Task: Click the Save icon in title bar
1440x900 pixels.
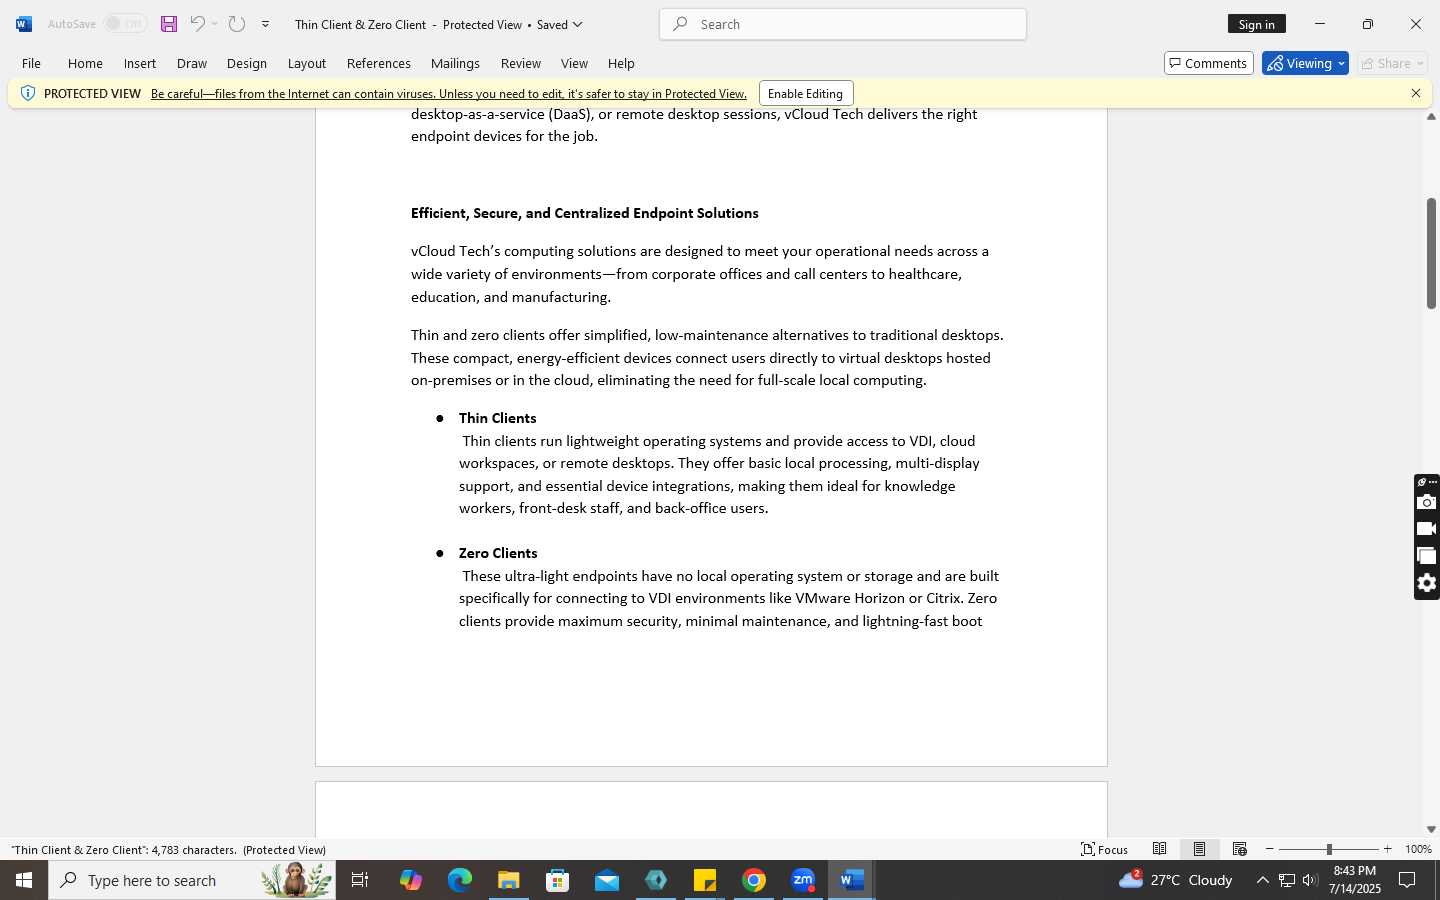Action: point(169,24)
